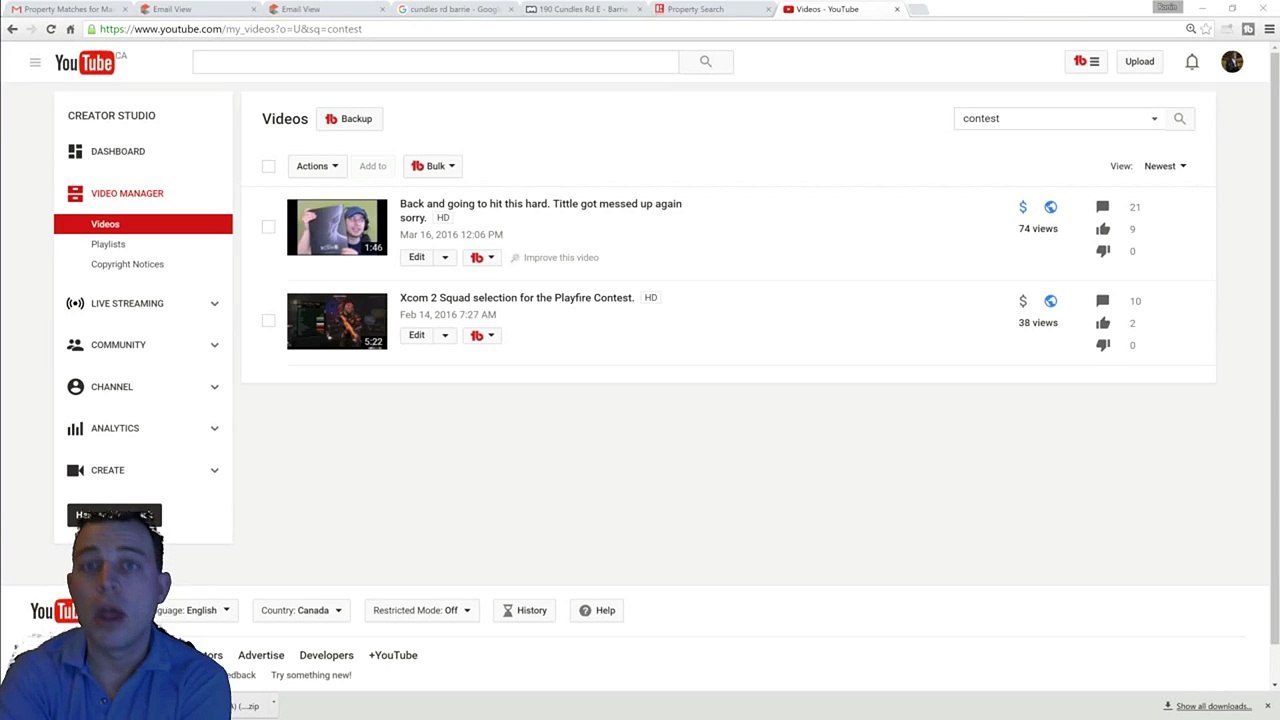The image size is (1280, 720).
Task: Go back with the browser back arrow
Action: (12, 29)
